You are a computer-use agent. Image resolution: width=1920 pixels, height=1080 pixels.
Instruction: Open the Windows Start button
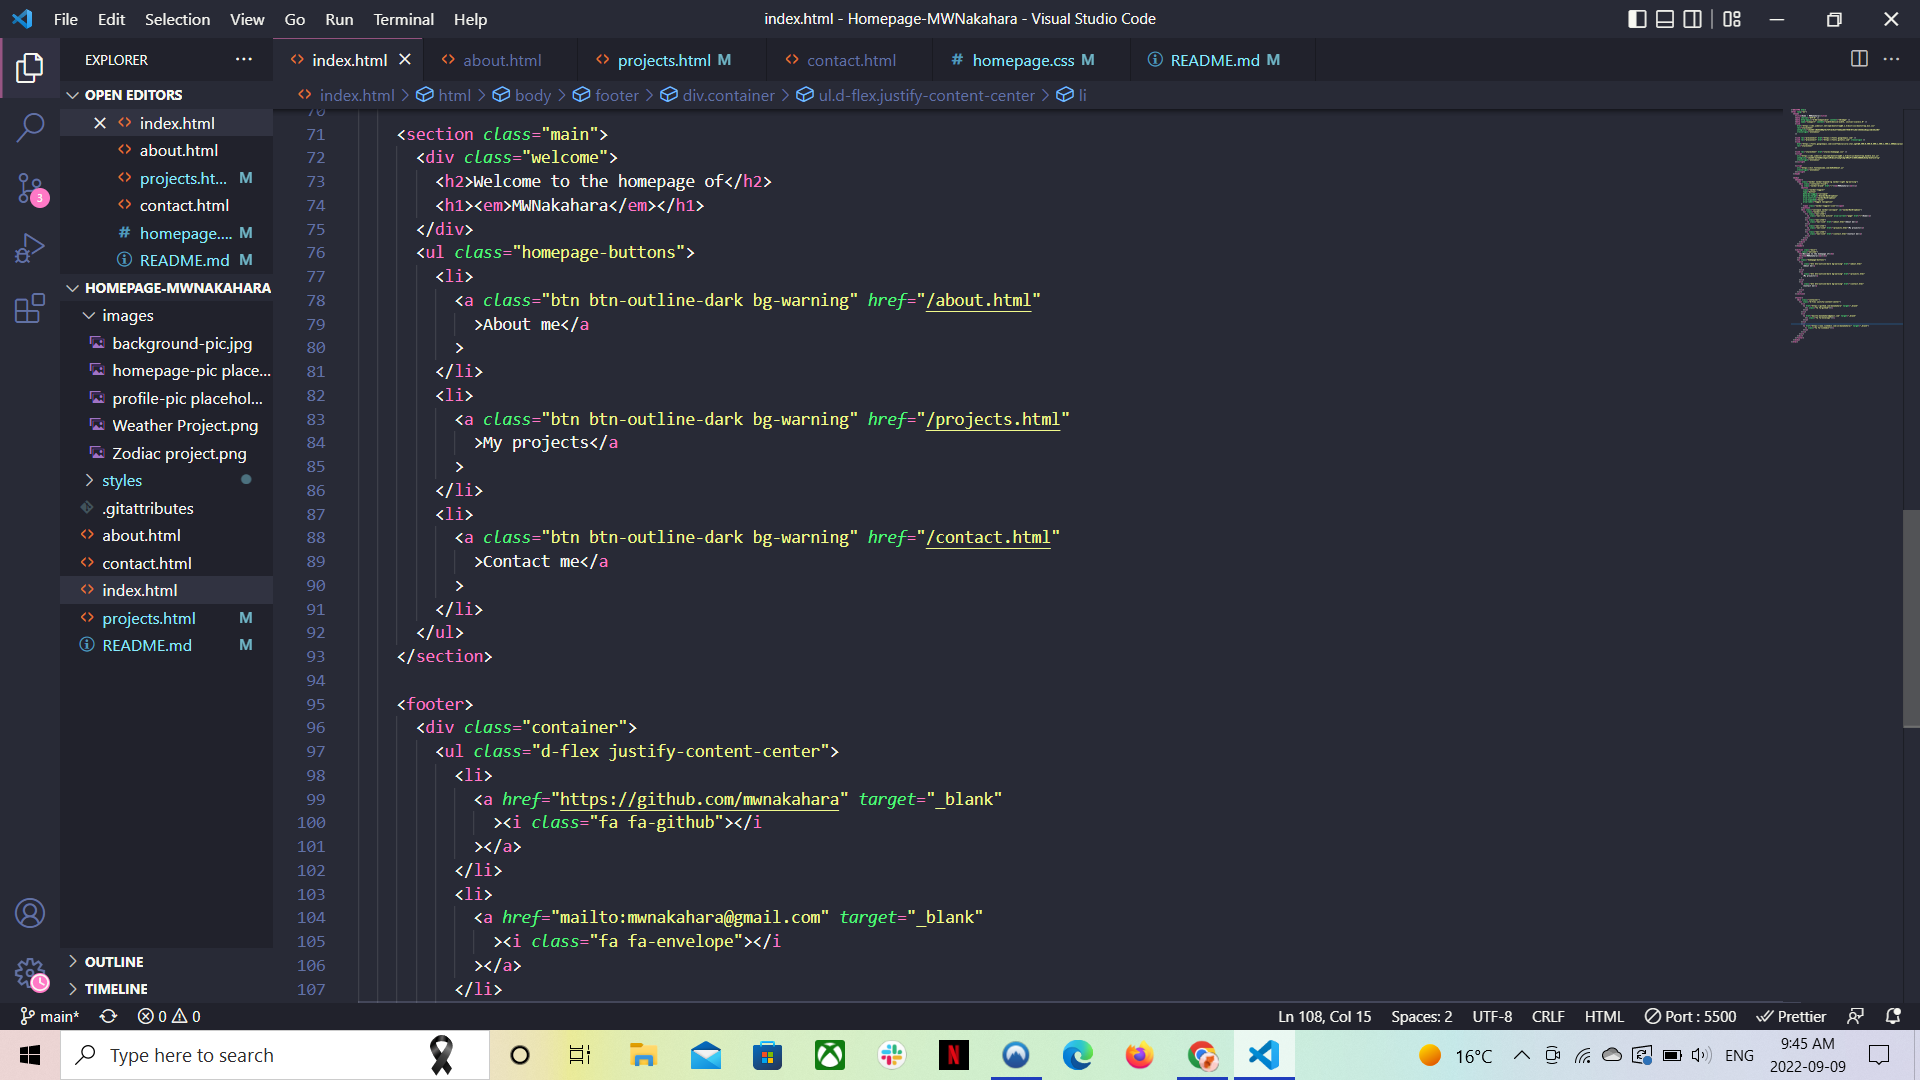pos(30,1055)
